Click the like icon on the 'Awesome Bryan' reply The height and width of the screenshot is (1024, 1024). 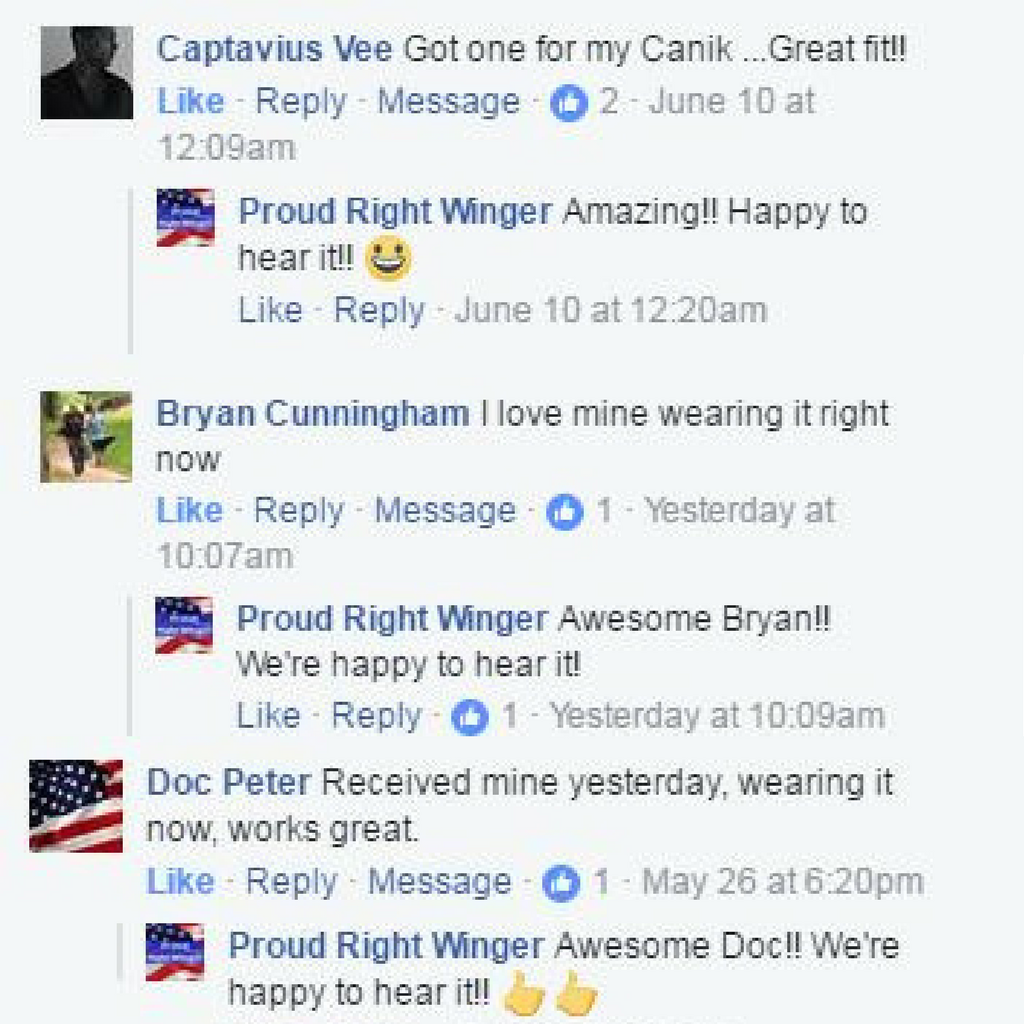(x=470, y=717)
